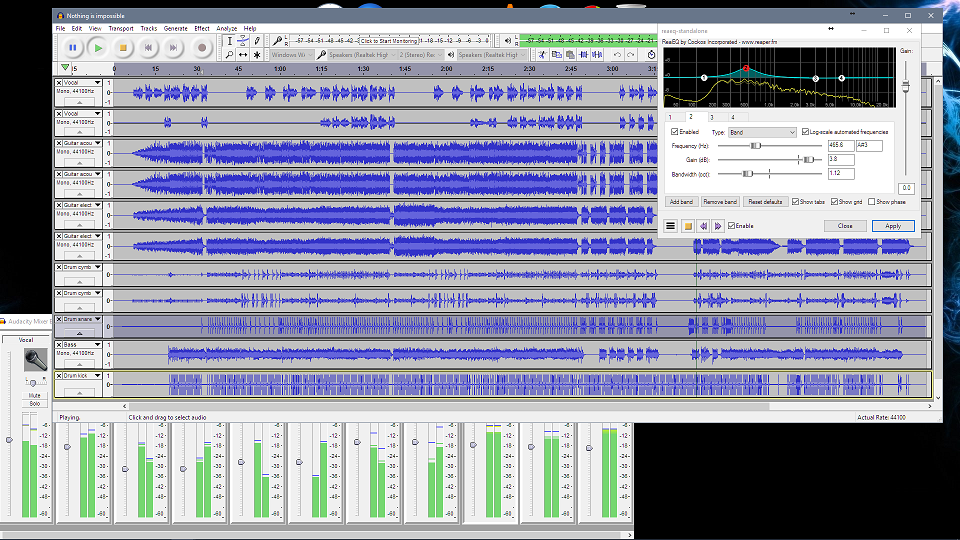Open the Generate menu
The image size is (960, 540).
[x=175, y=28]
